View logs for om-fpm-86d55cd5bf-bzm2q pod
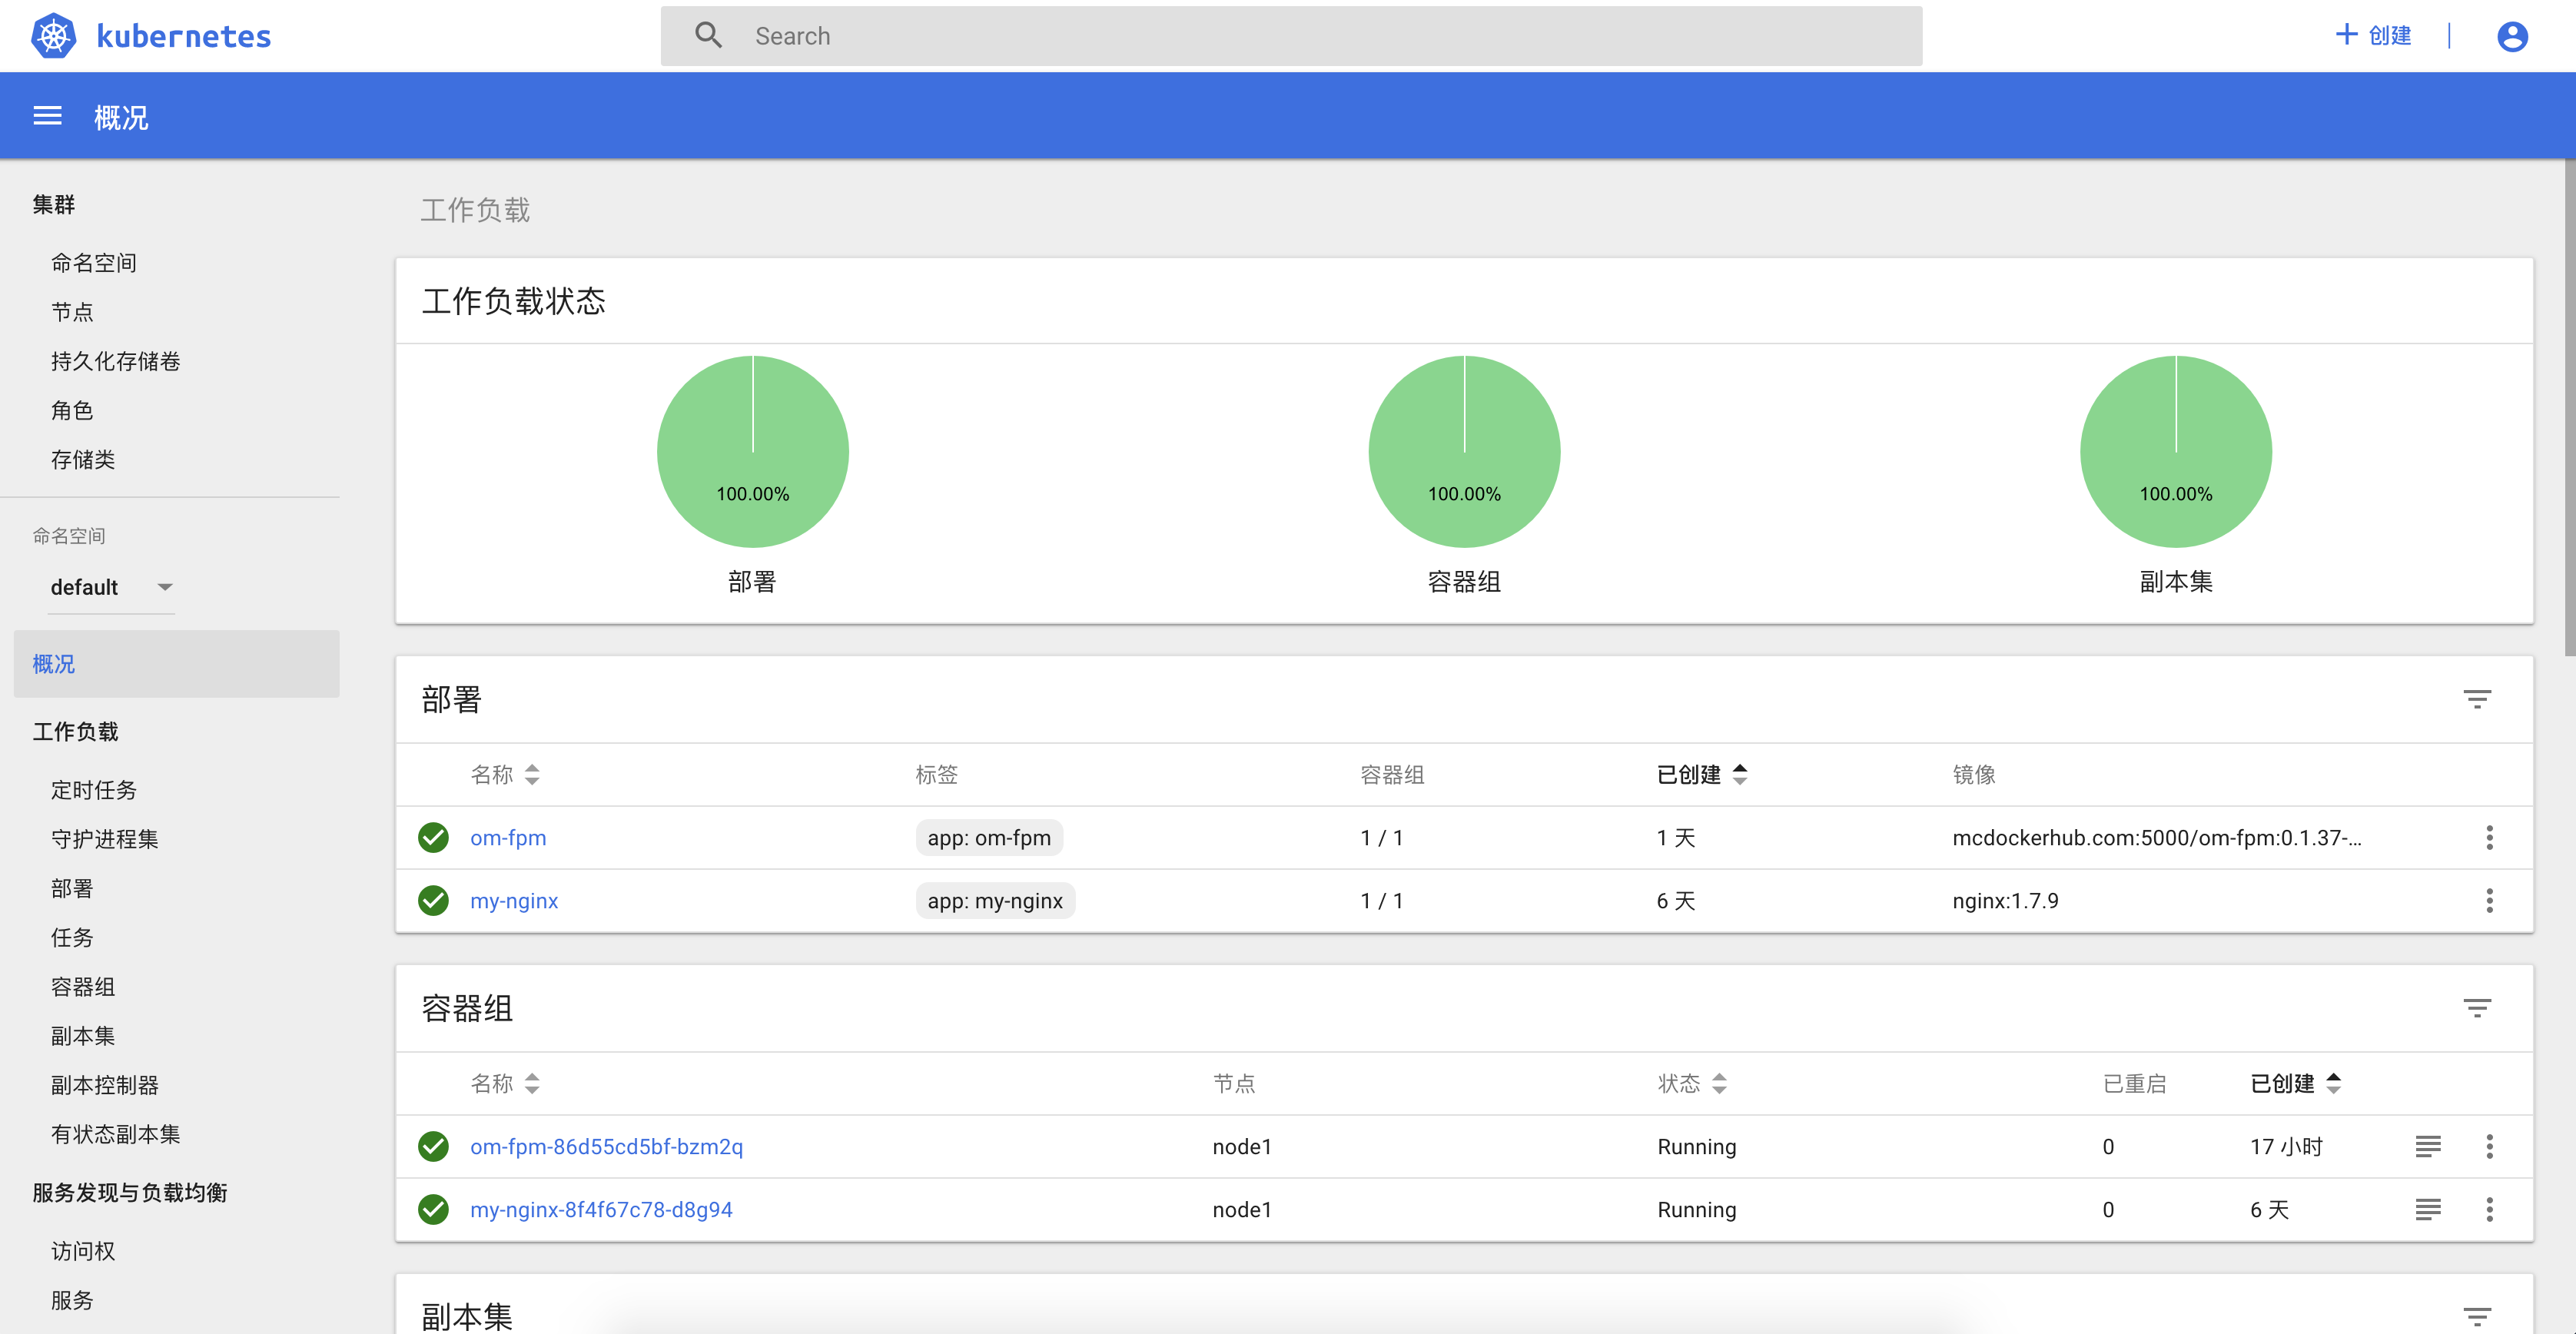The image size is (2576, 1334). pos(2428,1146)
